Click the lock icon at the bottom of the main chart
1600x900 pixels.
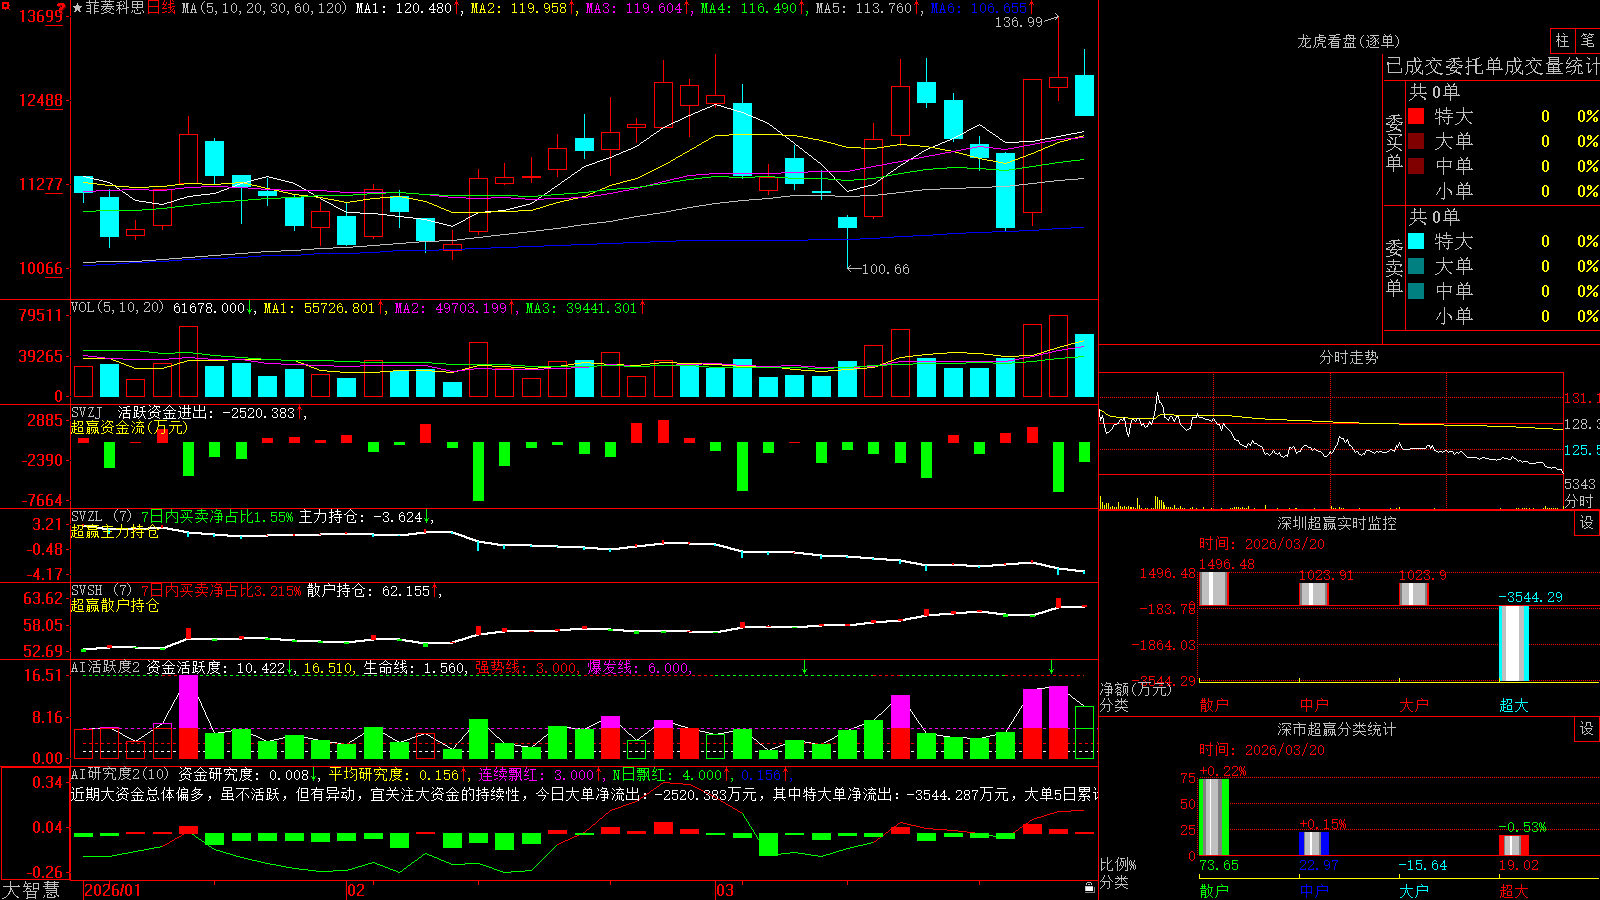(1089, 887)
